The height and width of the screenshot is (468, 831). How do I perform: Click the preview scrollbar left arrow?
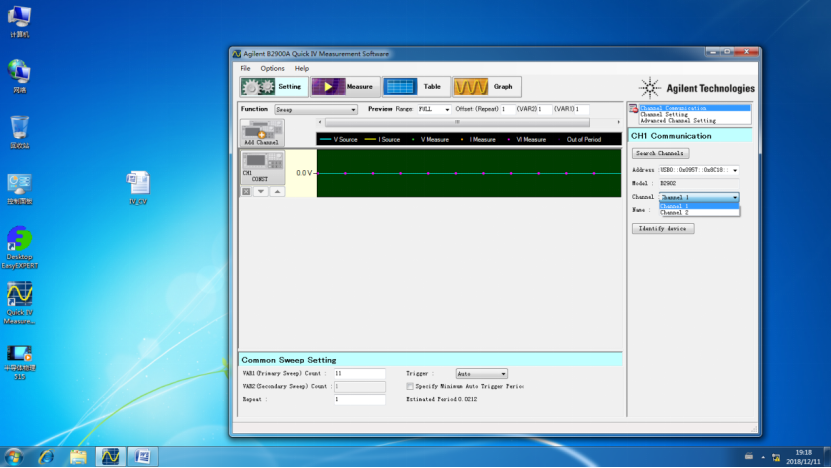[x=320, y=122]
